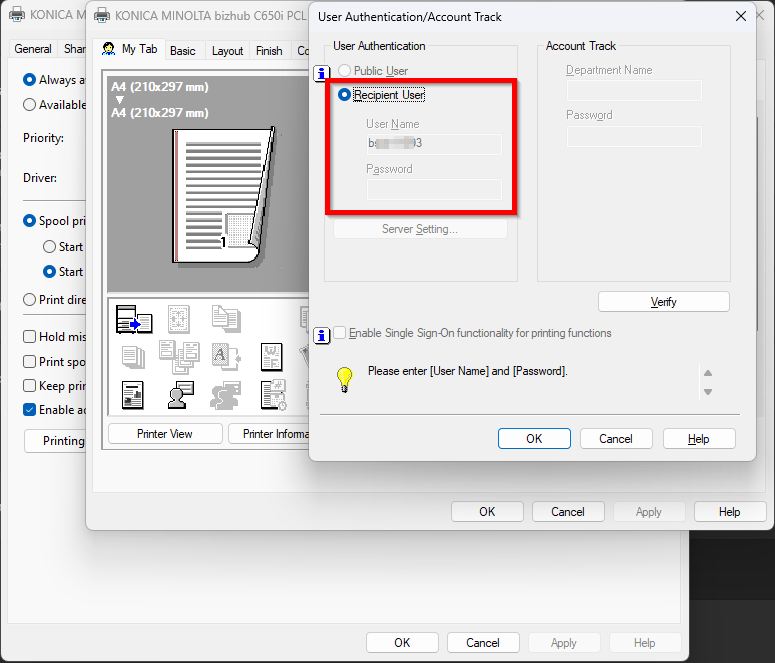775x663 pixels.
Task: Click the Password field under Recipient User
Action: [434, 189]
